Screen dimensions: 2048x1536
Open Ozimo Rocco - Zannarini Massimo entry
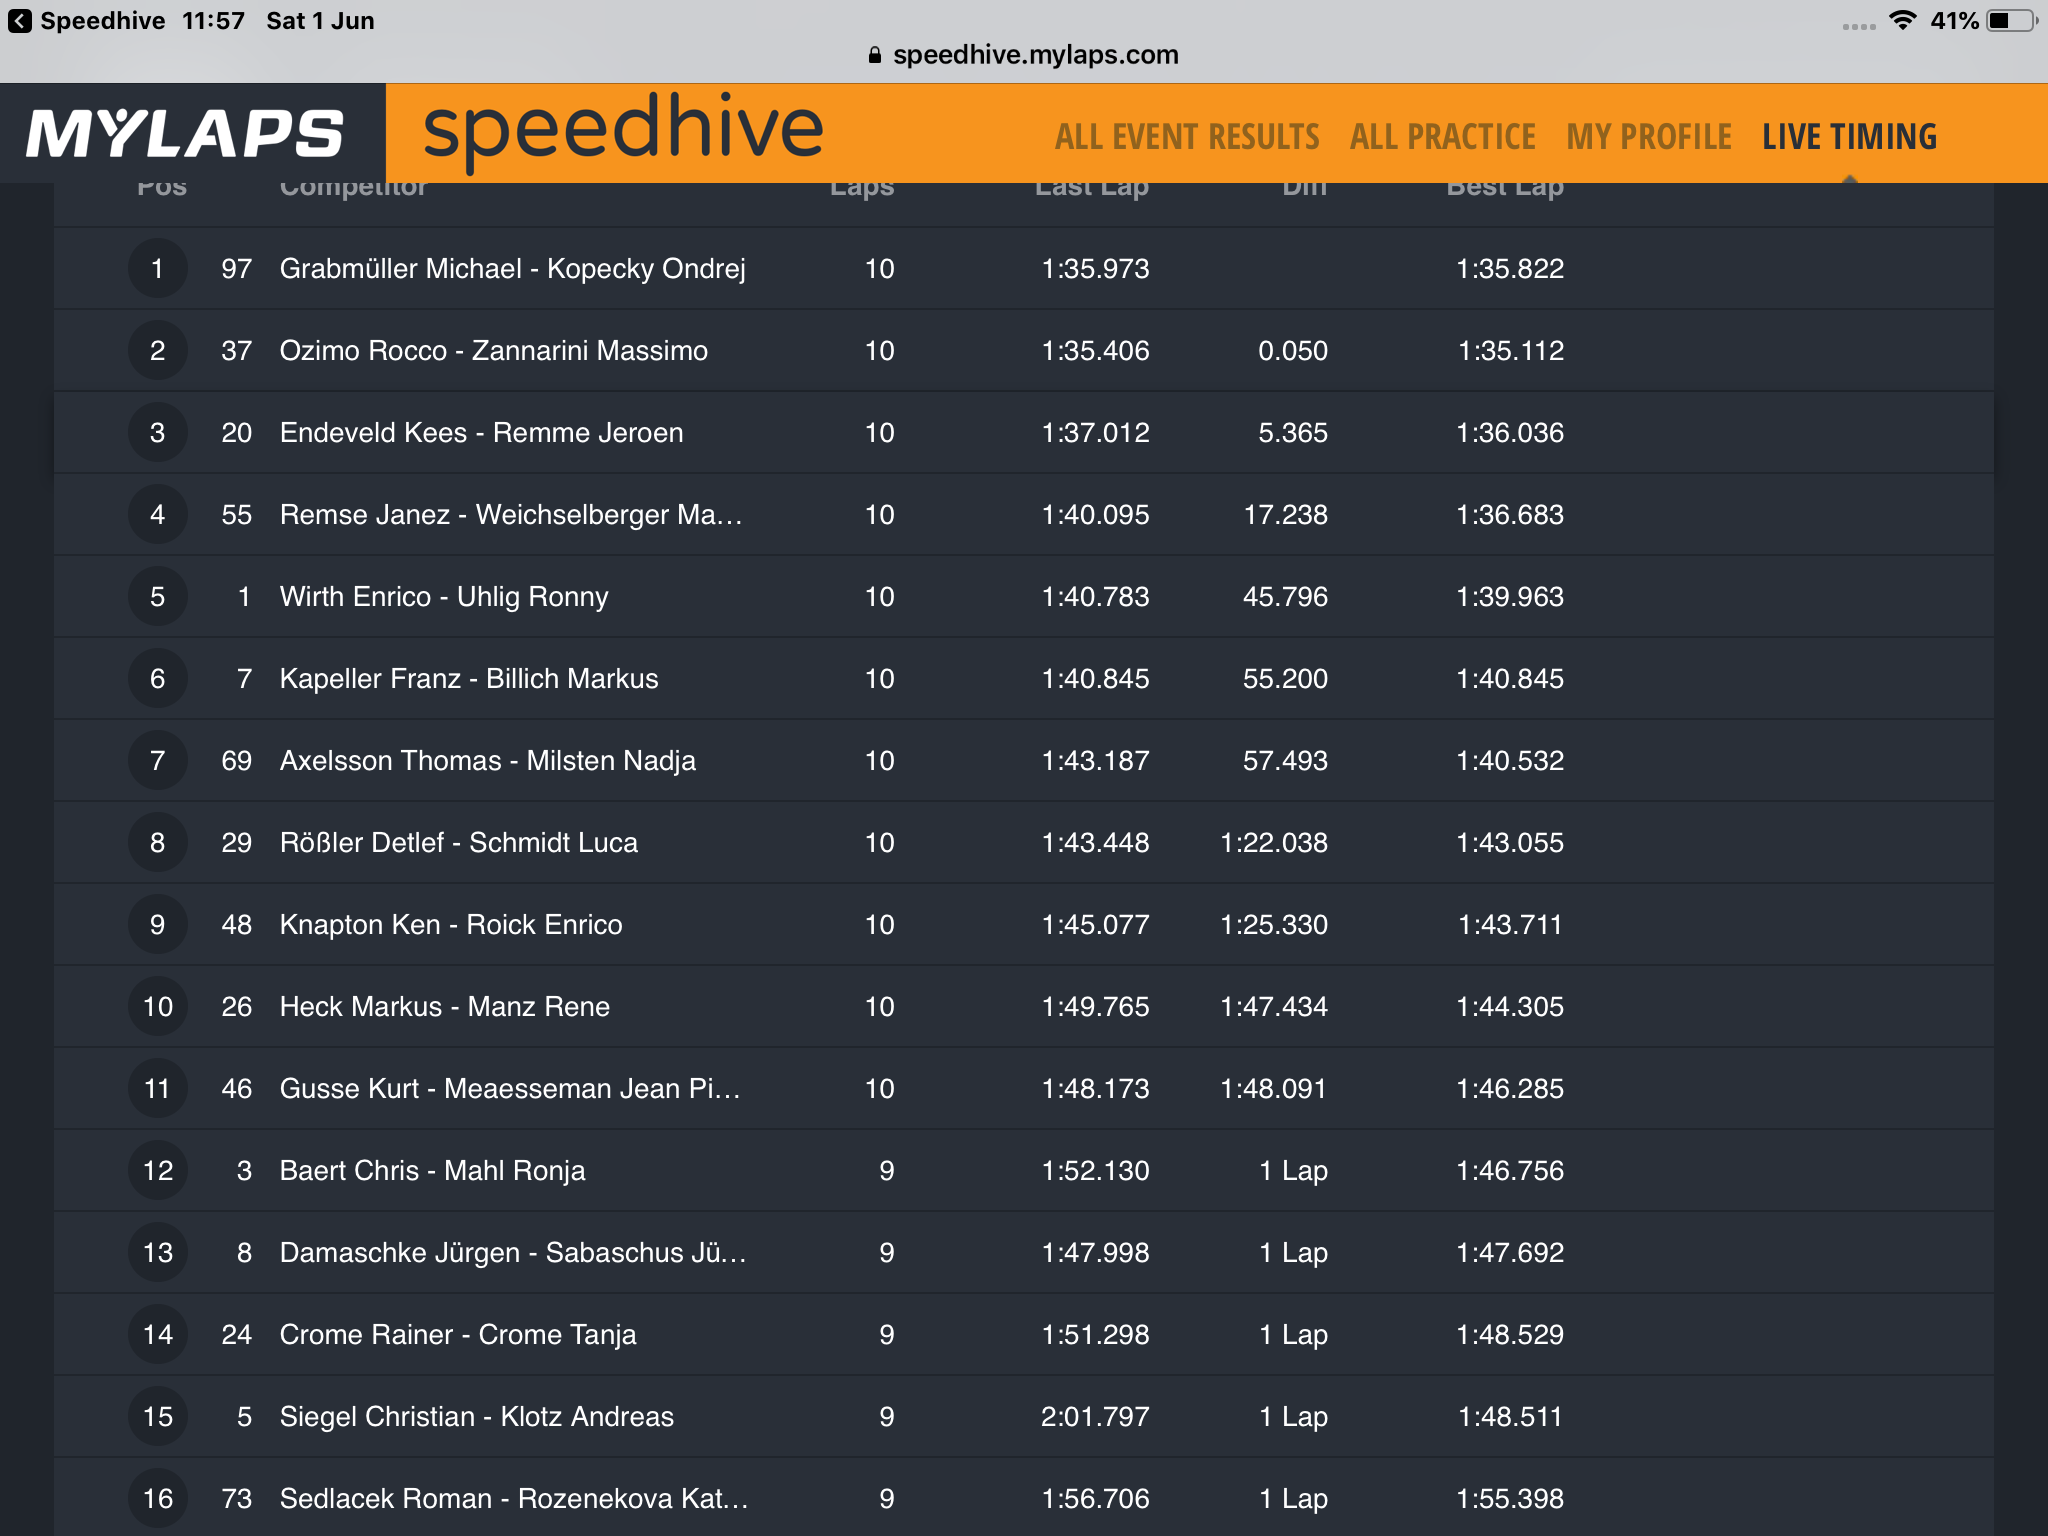point(1024,350)
